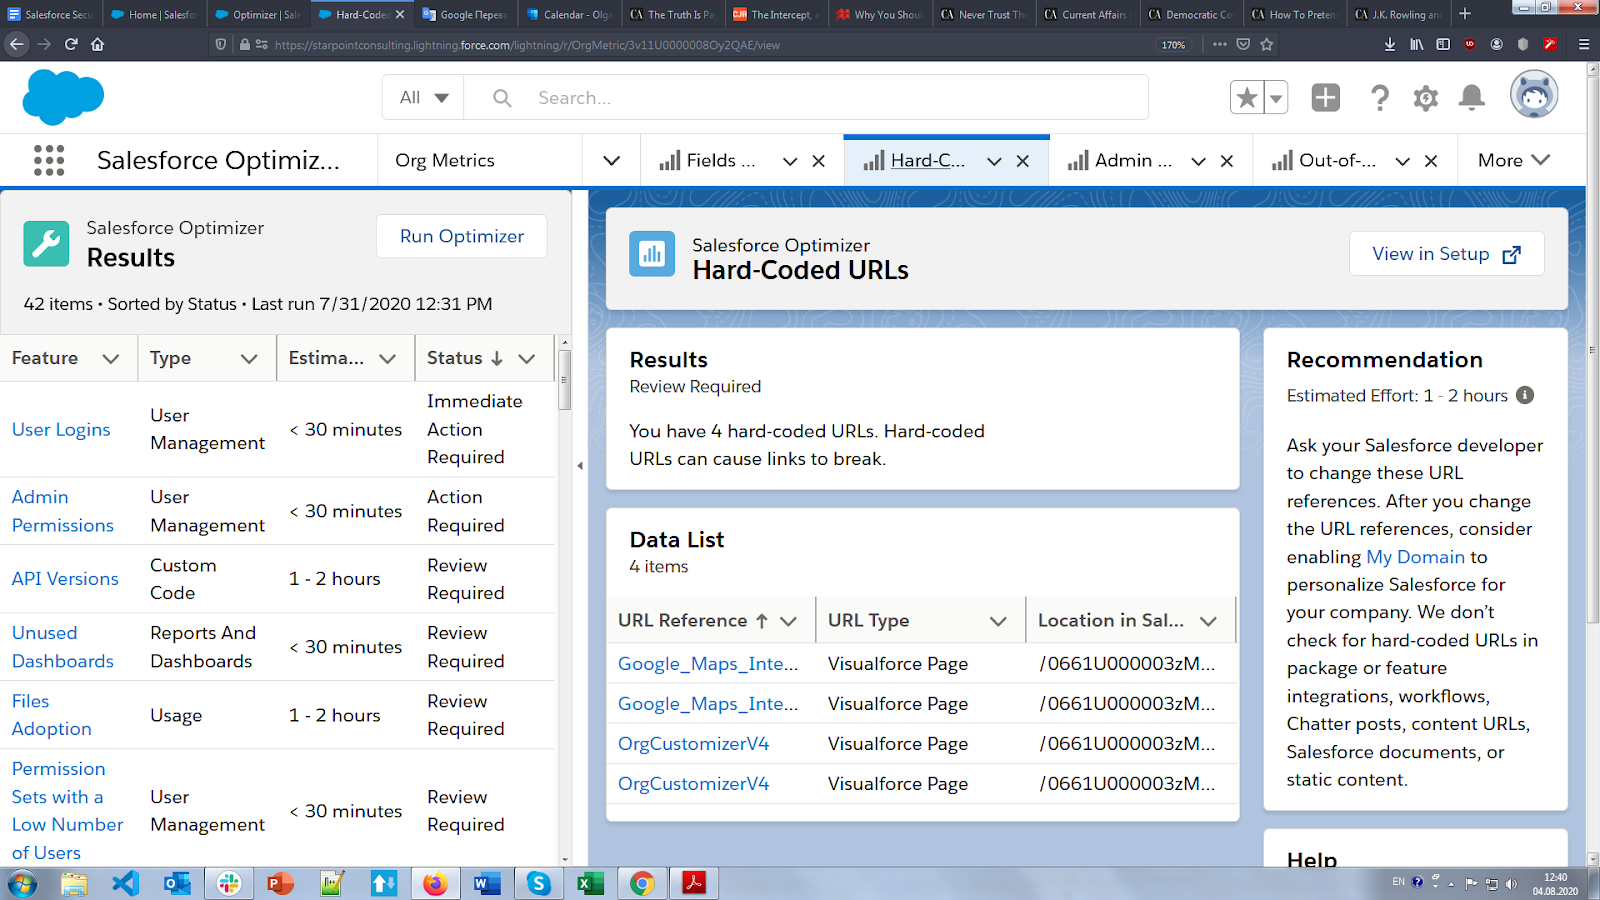Open a new browser tab

[1465, 14]
